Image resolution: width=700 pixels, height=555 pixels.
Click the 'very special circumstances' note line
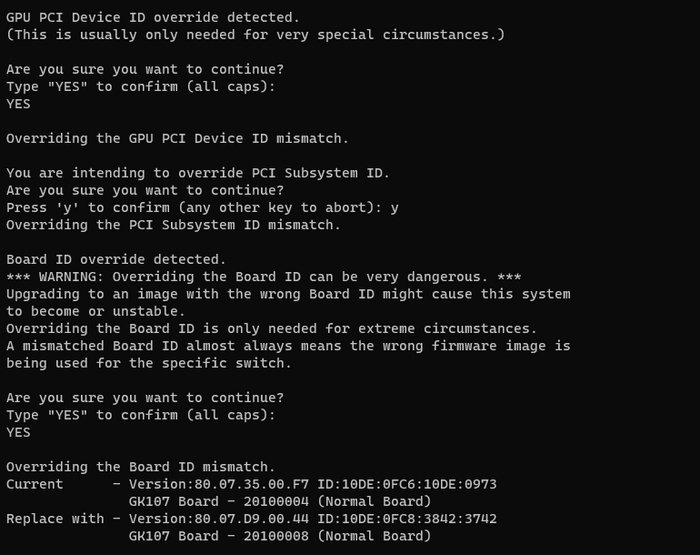click(x=255, y=35)
